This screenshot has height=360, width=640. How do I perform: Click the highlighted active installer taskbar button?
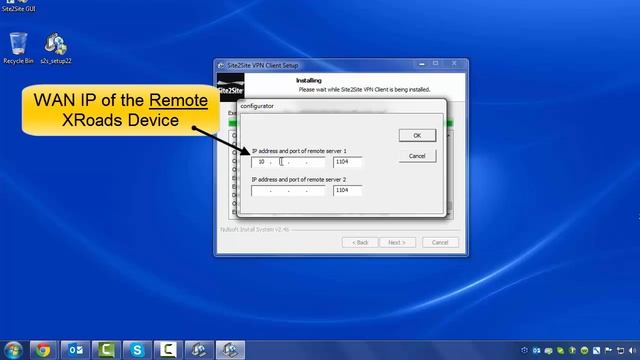230,350
